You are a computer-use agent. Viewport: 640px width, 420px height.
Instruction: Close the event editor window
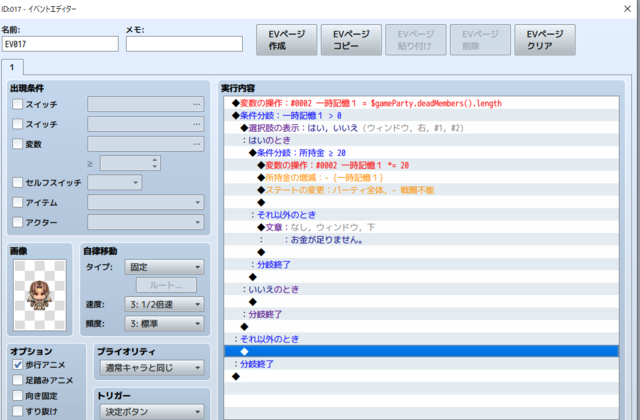(627, 9)
